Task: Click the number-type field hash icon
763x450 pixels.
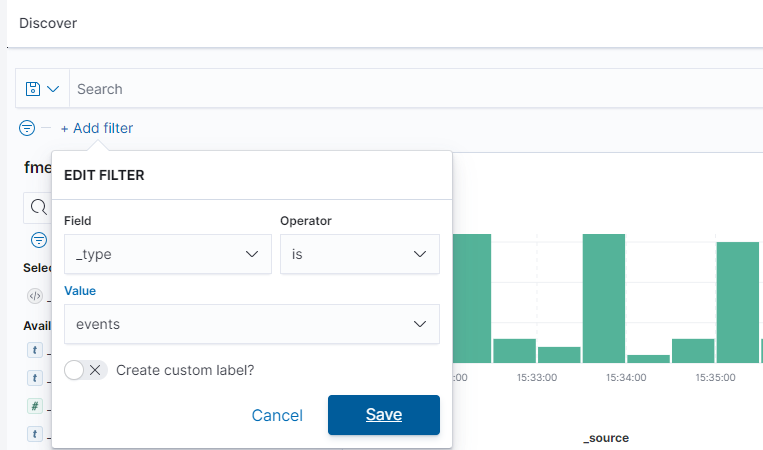Action: (x=35, y=406)
